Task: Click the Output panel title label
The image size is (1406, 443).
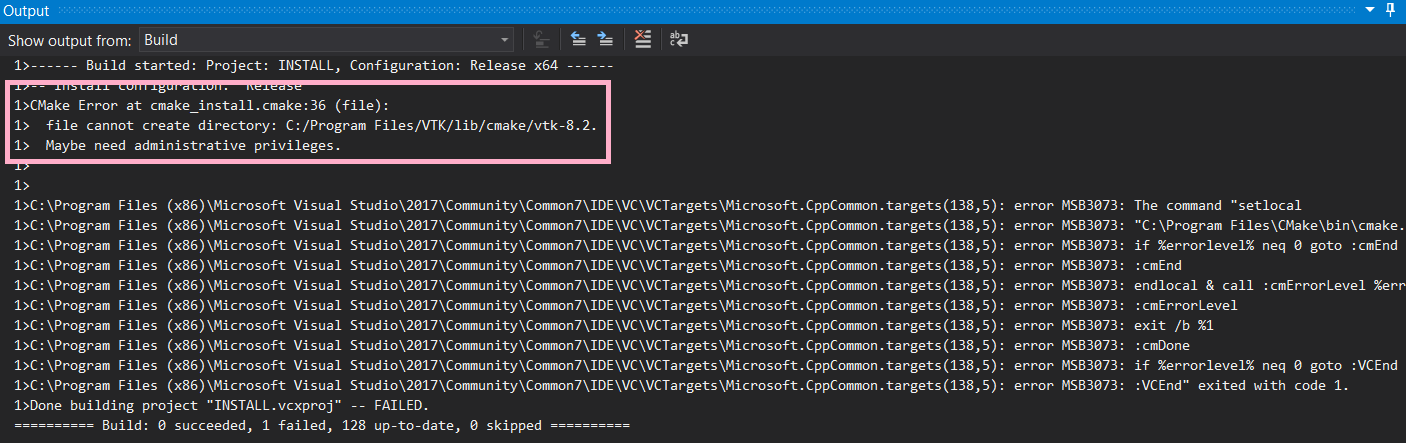Action: [26, 9]
